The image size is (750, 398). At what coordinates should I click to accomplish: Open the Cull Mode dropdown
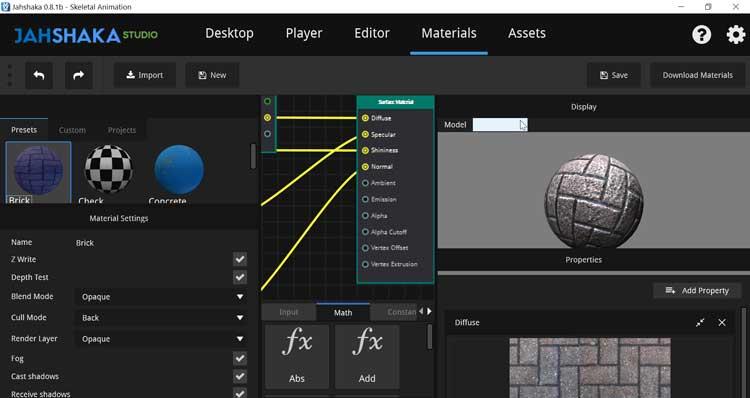click(x=161, y=318)
